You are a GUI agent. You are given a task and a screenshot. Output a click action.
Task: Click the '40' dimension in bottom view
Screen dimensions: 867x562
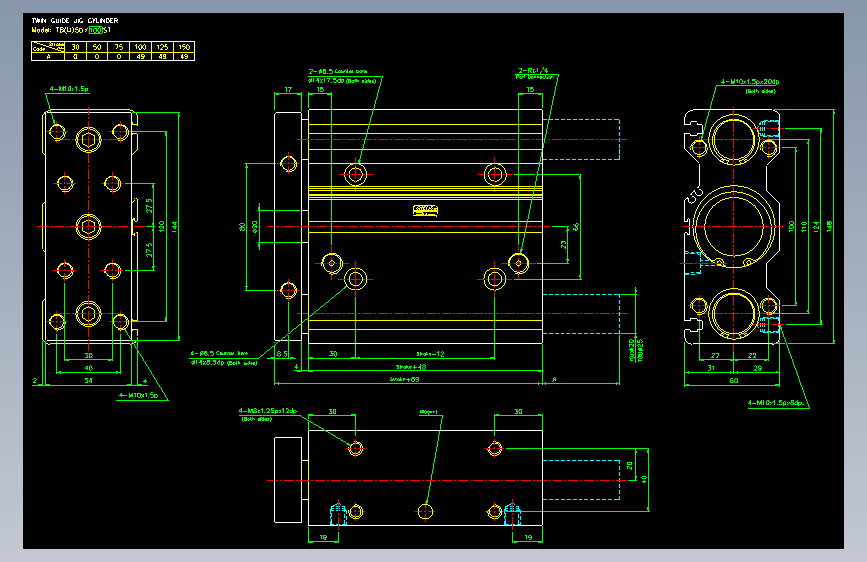[643, 478]
